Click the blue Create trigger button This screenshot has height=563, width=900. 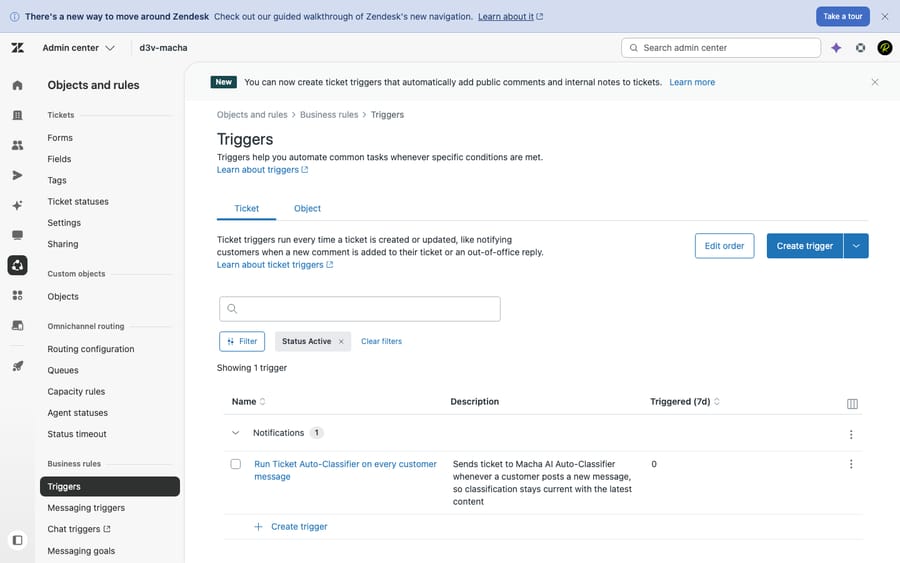pyautogui.click(x=805, y=246)
